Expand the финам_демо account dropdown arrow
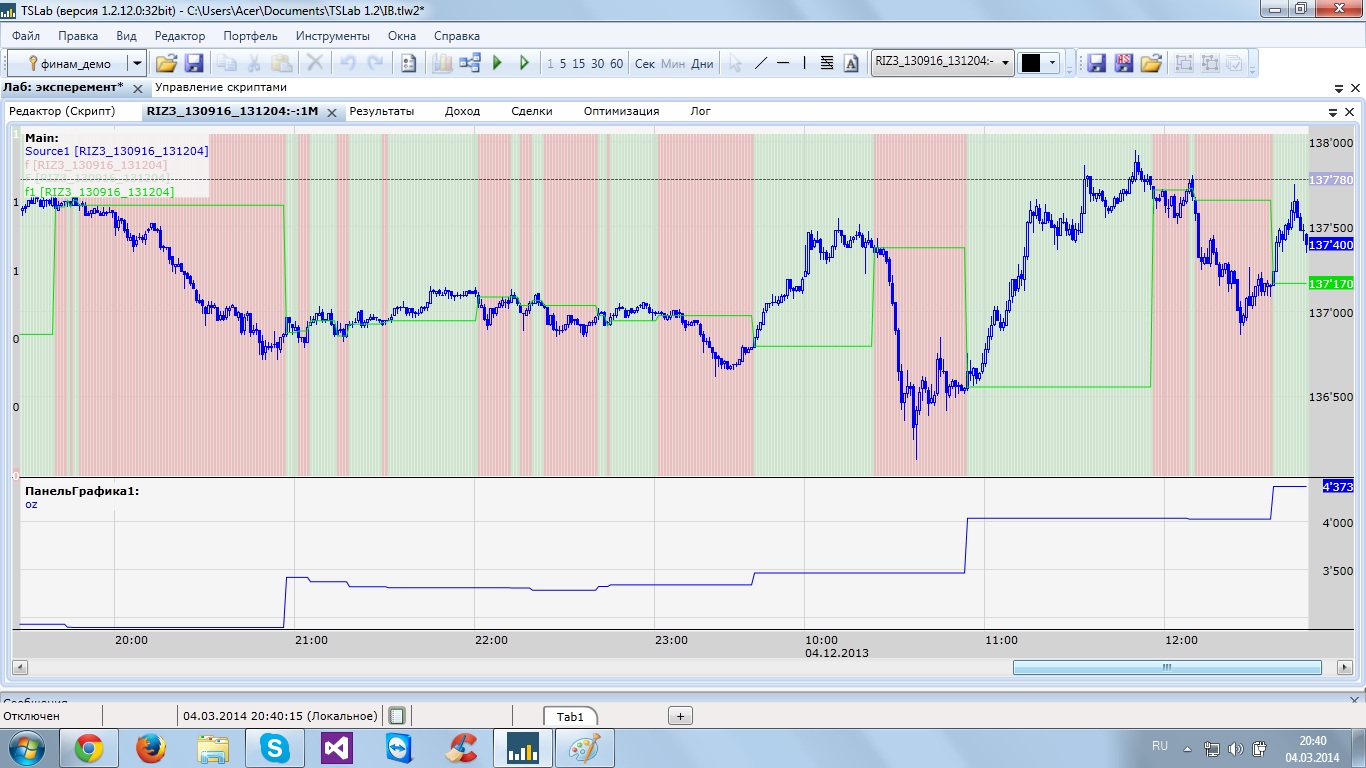 click(137, 63)
